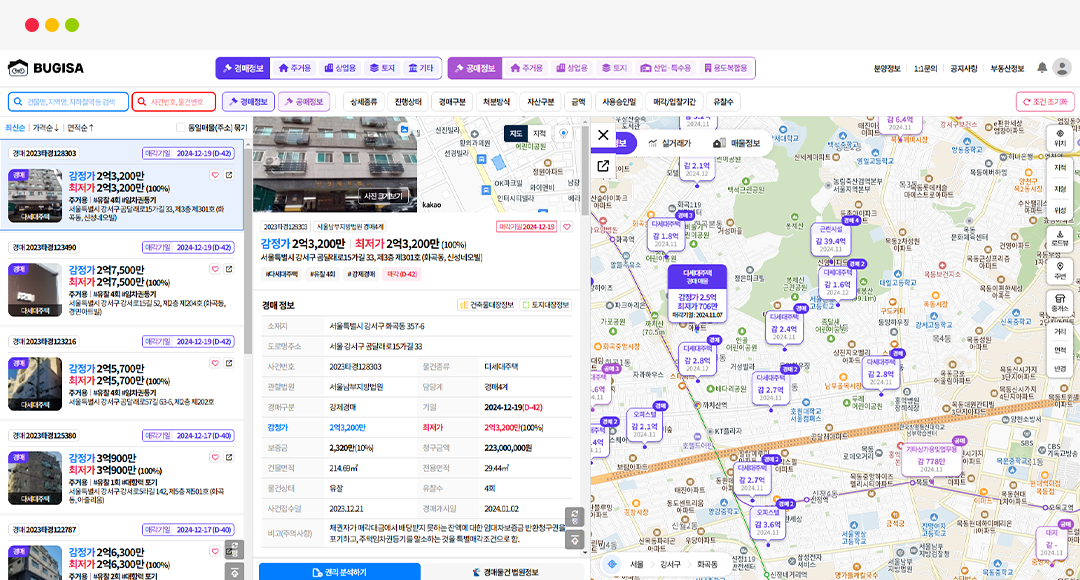Viewport: 1080px width, 580px height.
Task: Click the notification bell icon
Action: point(1042,68)
